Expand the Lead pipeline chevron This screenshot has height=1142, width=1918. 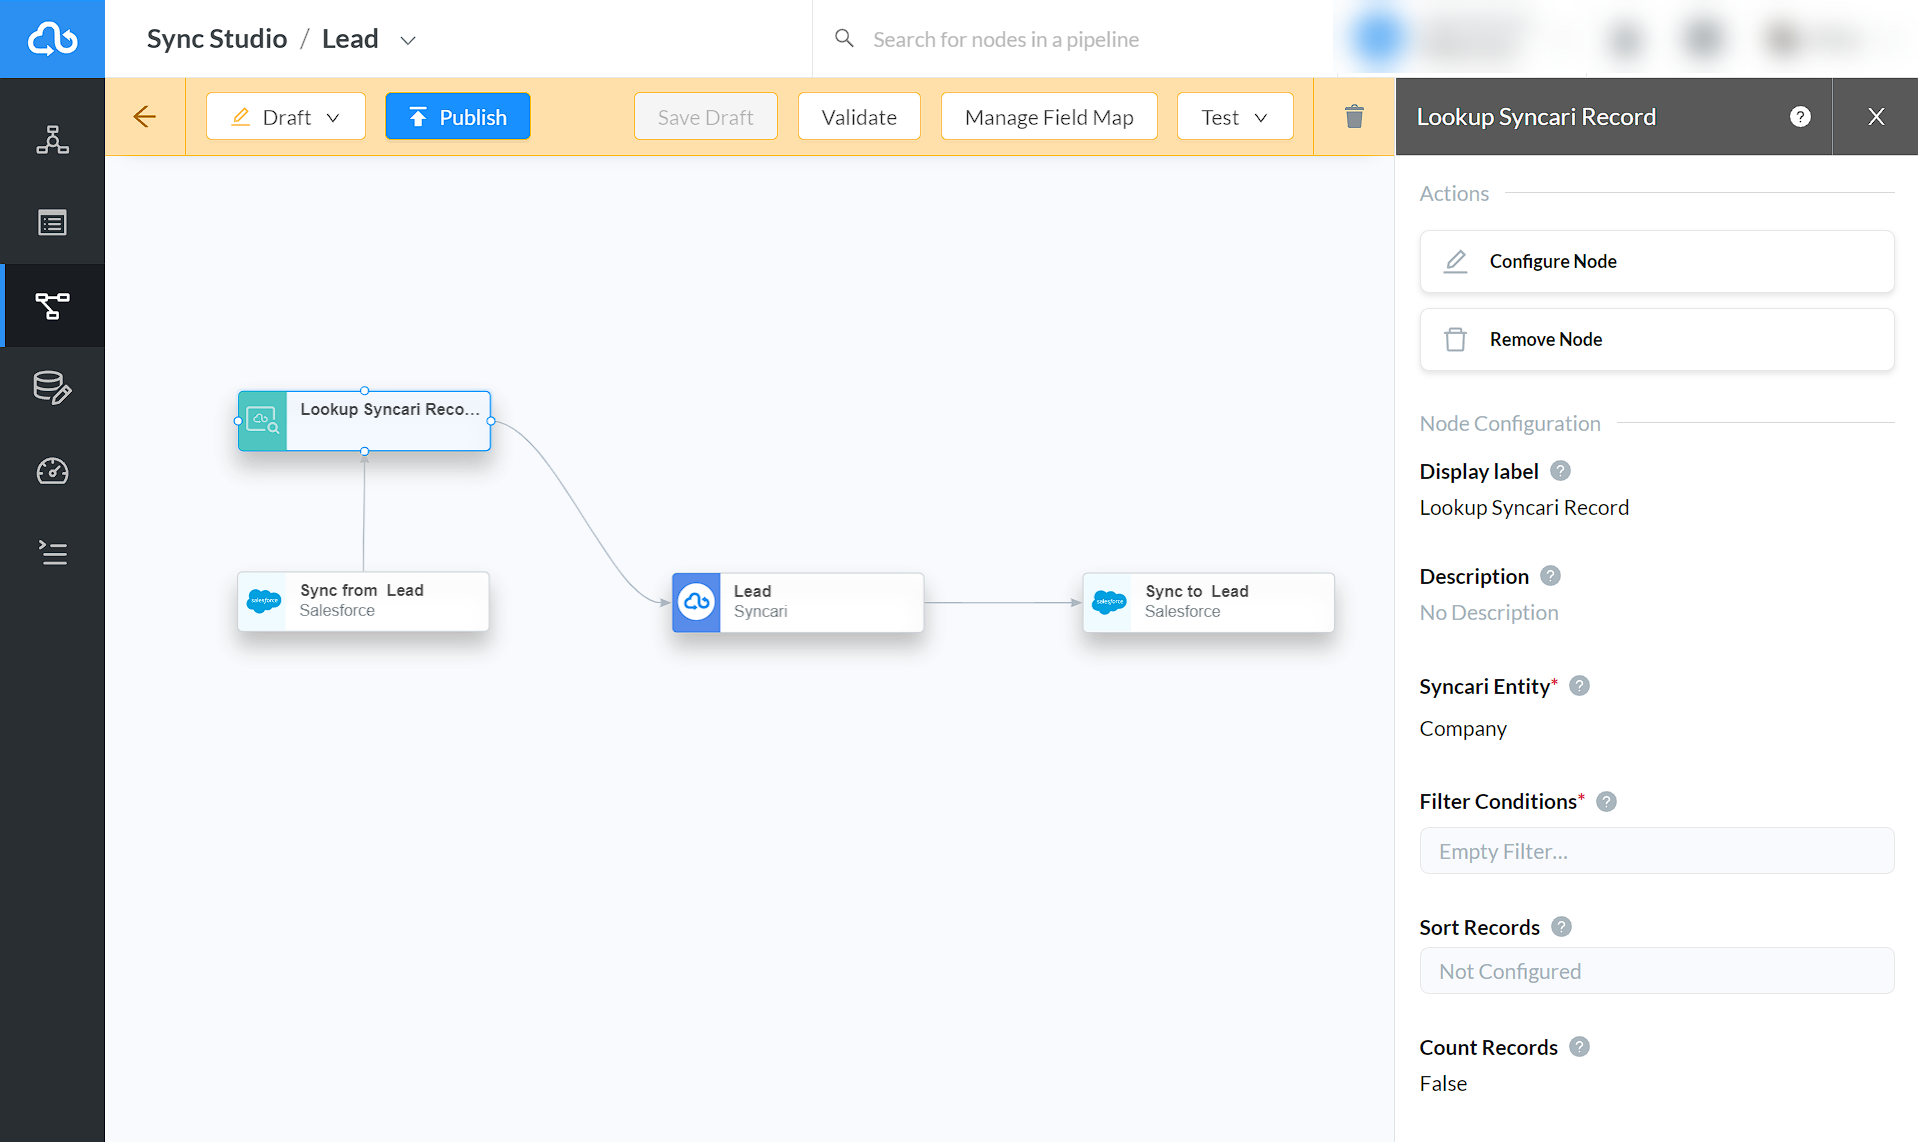(407, 40)
